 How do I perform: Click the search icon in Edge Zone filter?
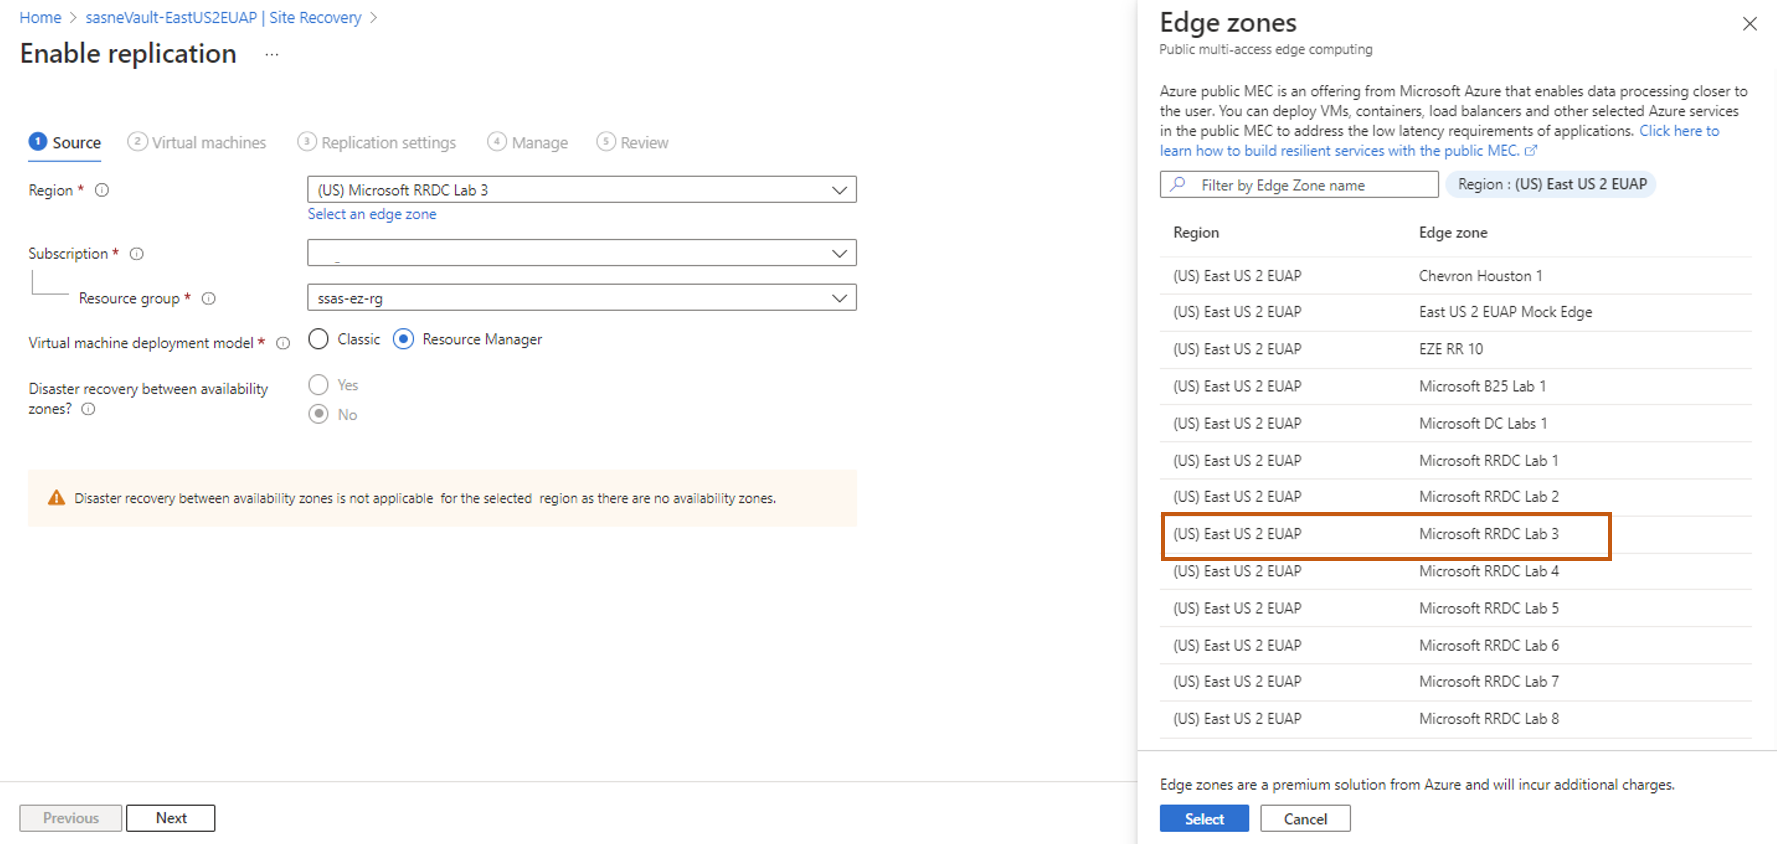click(x=1178, y=185)
